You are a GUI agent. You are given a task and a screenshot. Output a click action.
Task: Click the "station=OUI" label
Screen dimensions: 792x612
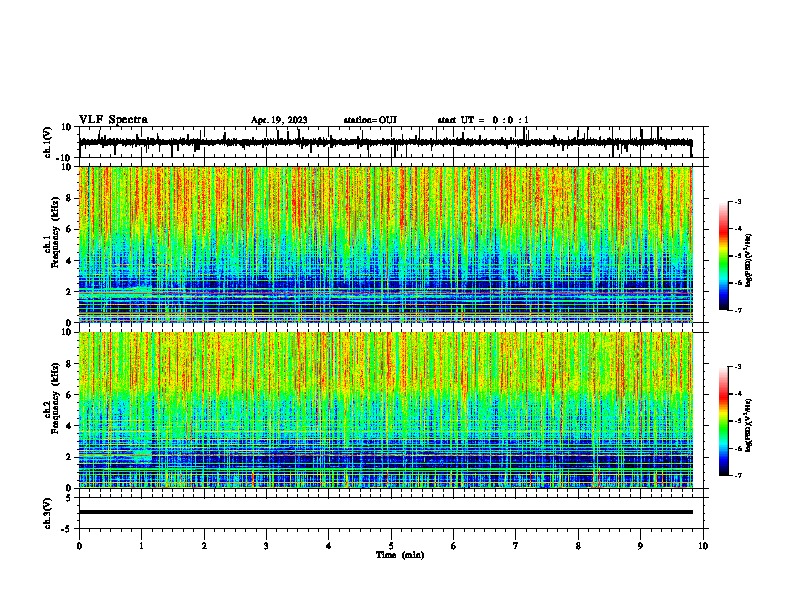[370, 120]
